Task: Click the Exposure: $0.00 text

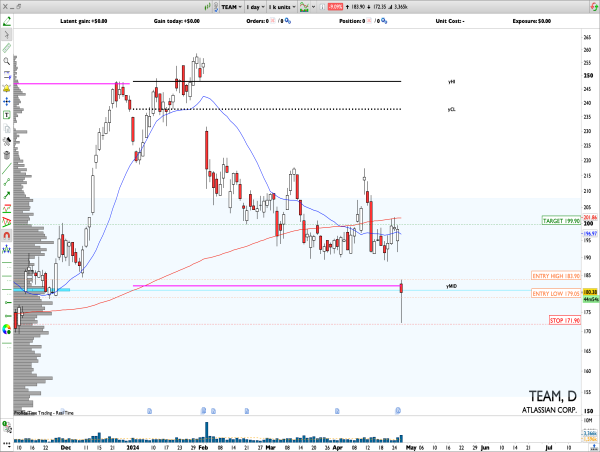Action: tap(532, 21)
